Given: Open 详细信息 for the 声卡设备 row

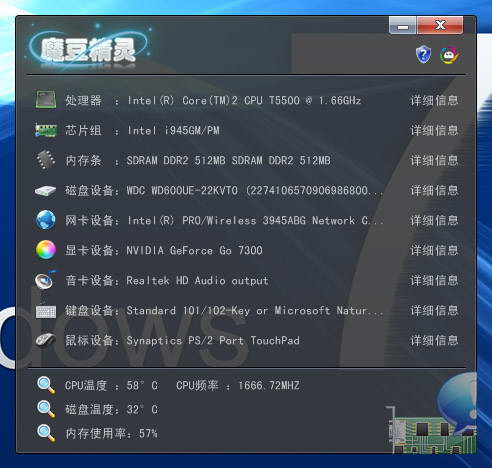Looking at the screenshot, I should pos(434,281).
